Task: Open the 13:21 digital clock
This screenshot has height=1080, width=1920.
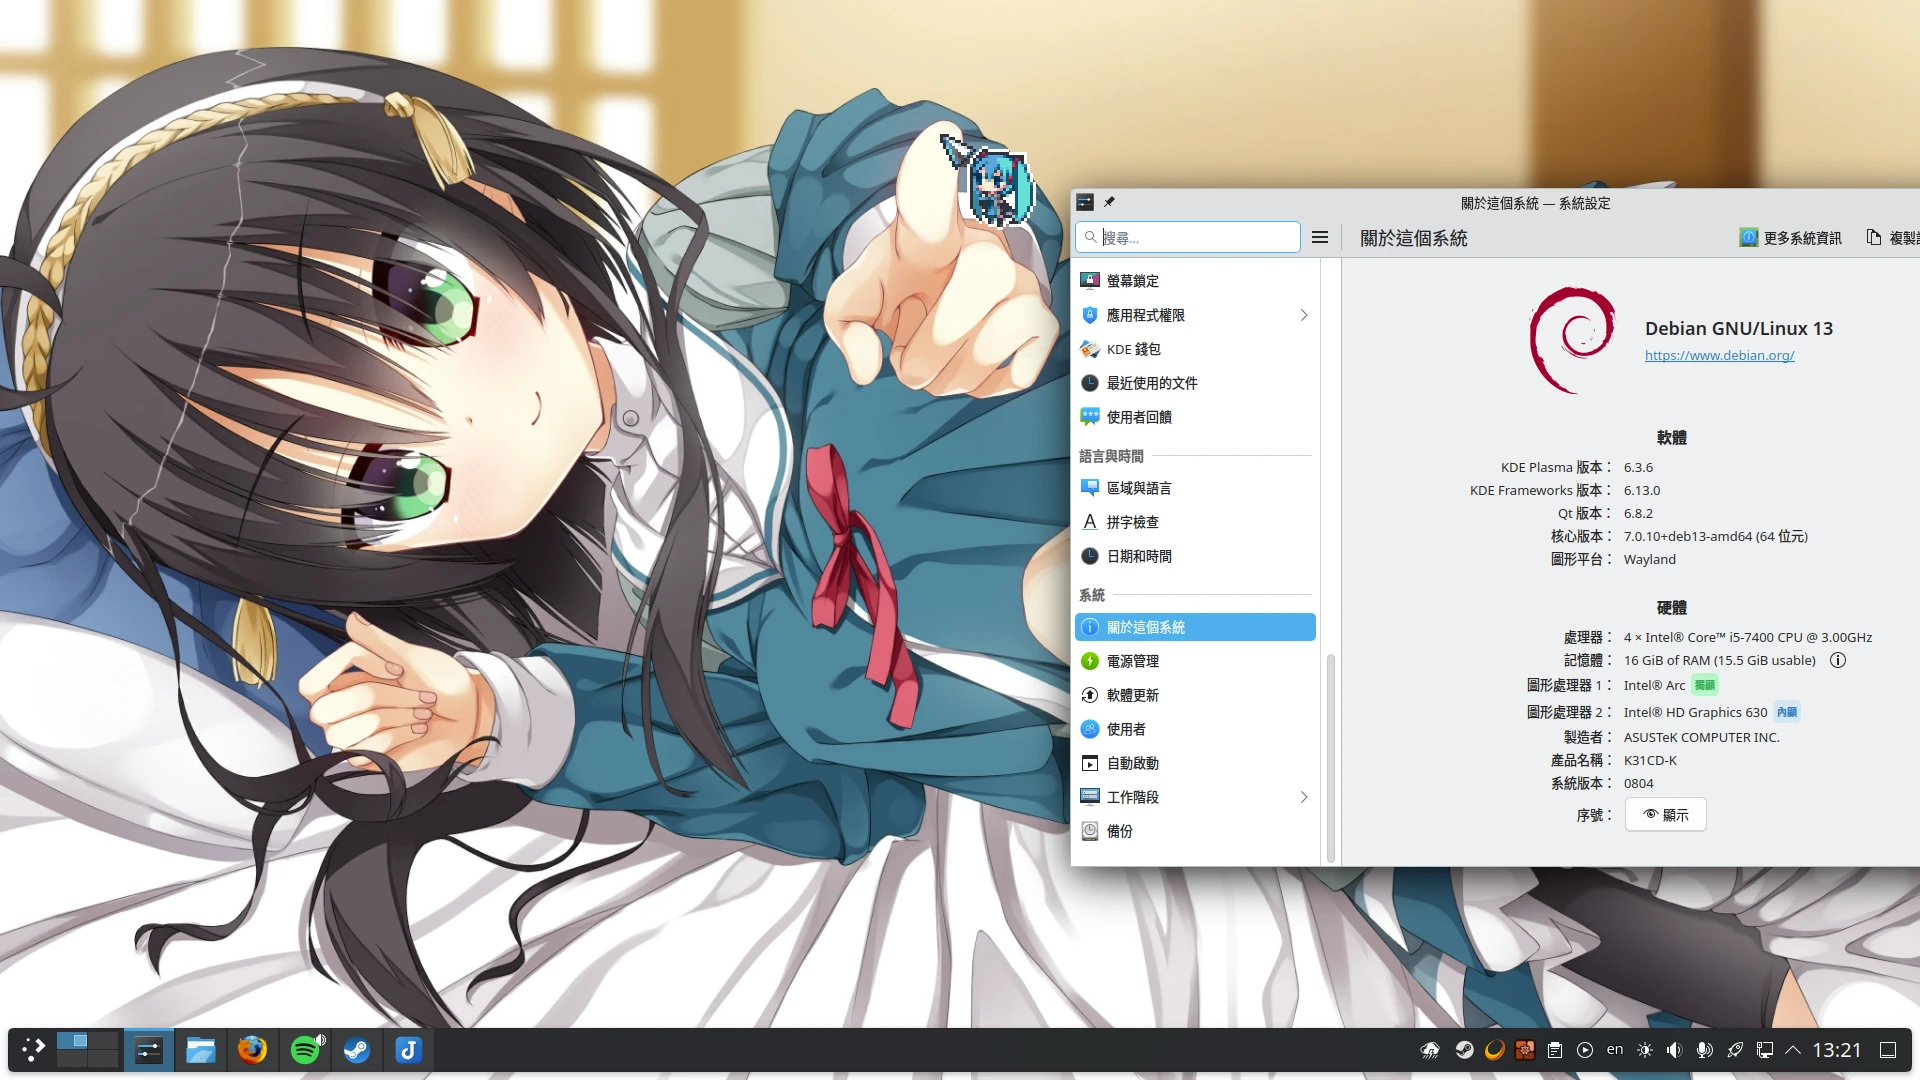Action: pyautogui.click(x=1837, y=1050)
